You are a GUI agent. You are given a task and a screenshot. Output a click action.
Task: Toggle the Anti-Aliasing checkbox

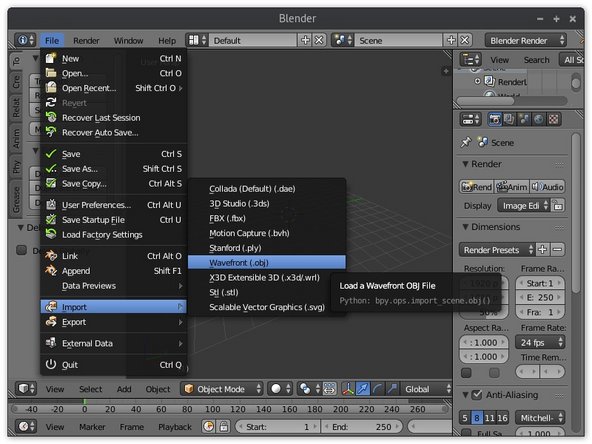coord(477,395)
